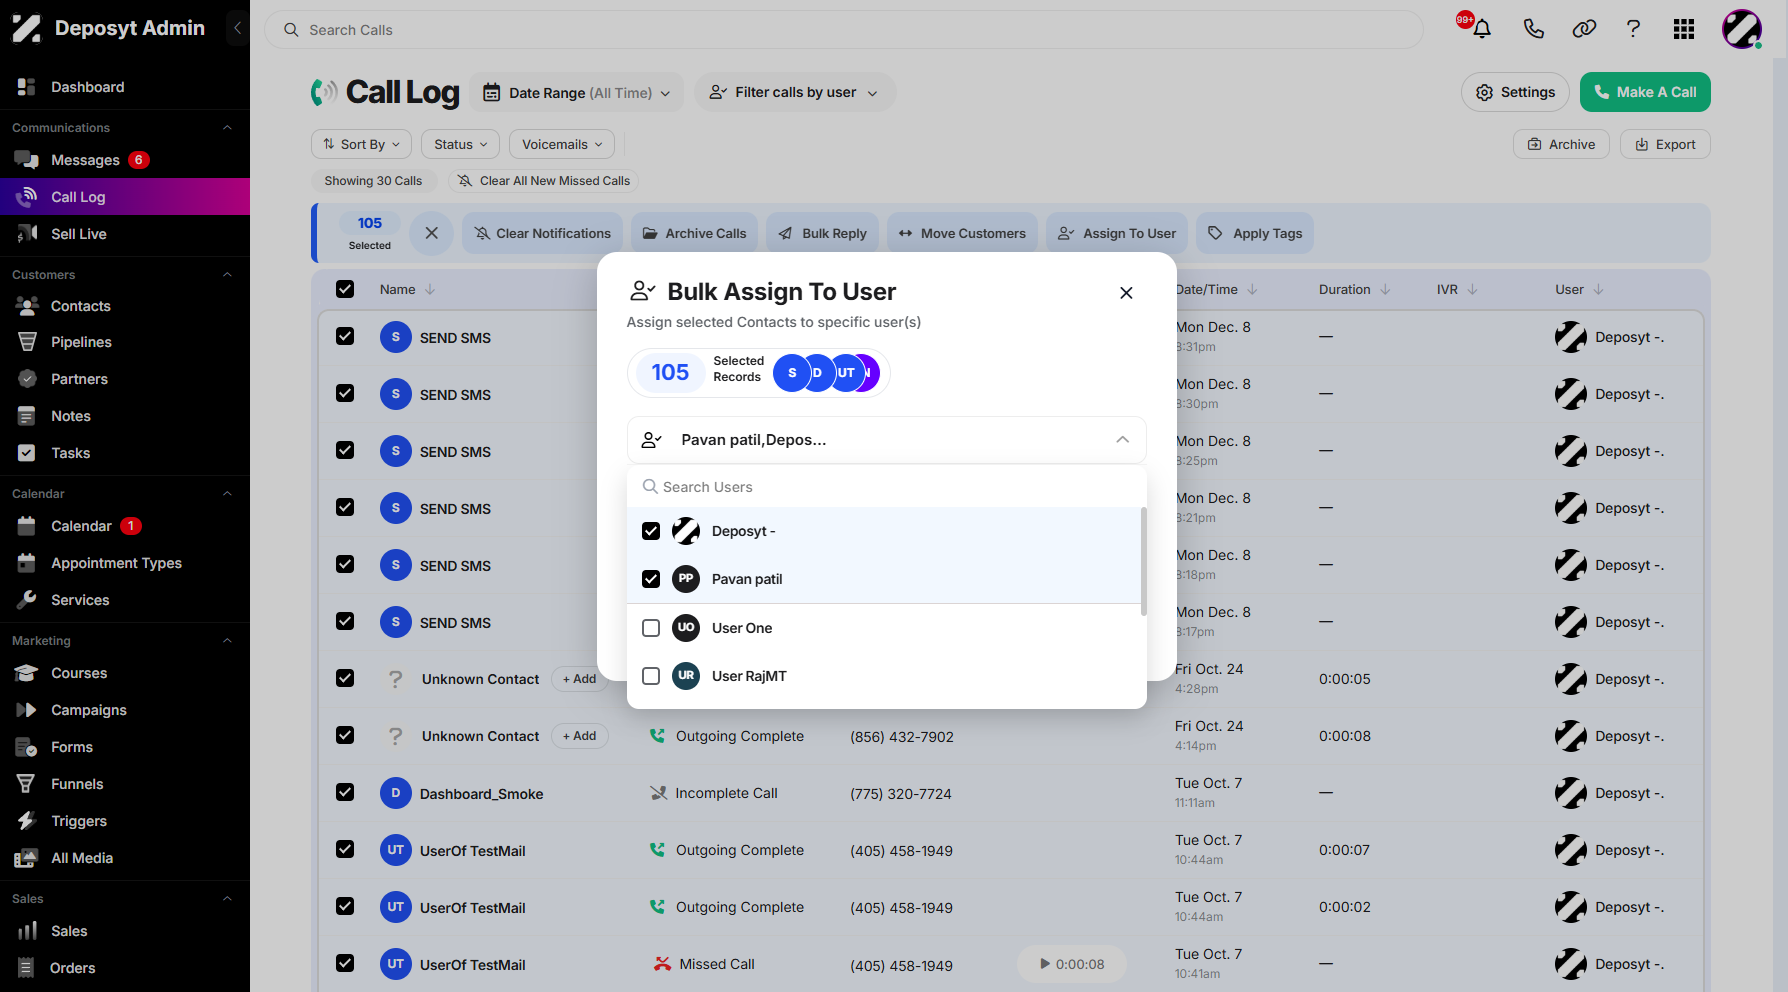The width and height of the screenshot is (1788, 992).
Task: Clear the 105 selected calls with X
Action: (431, 233)
